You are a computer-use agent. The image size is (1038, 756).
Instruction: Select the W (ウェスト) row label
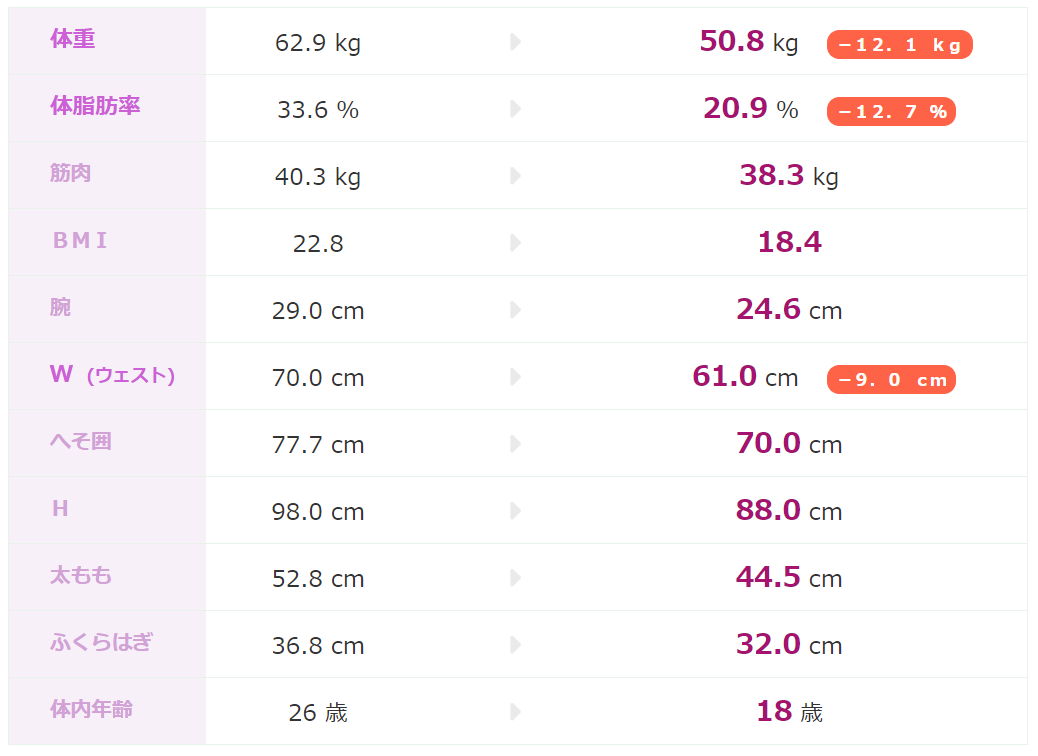click(x=112, y=375)
